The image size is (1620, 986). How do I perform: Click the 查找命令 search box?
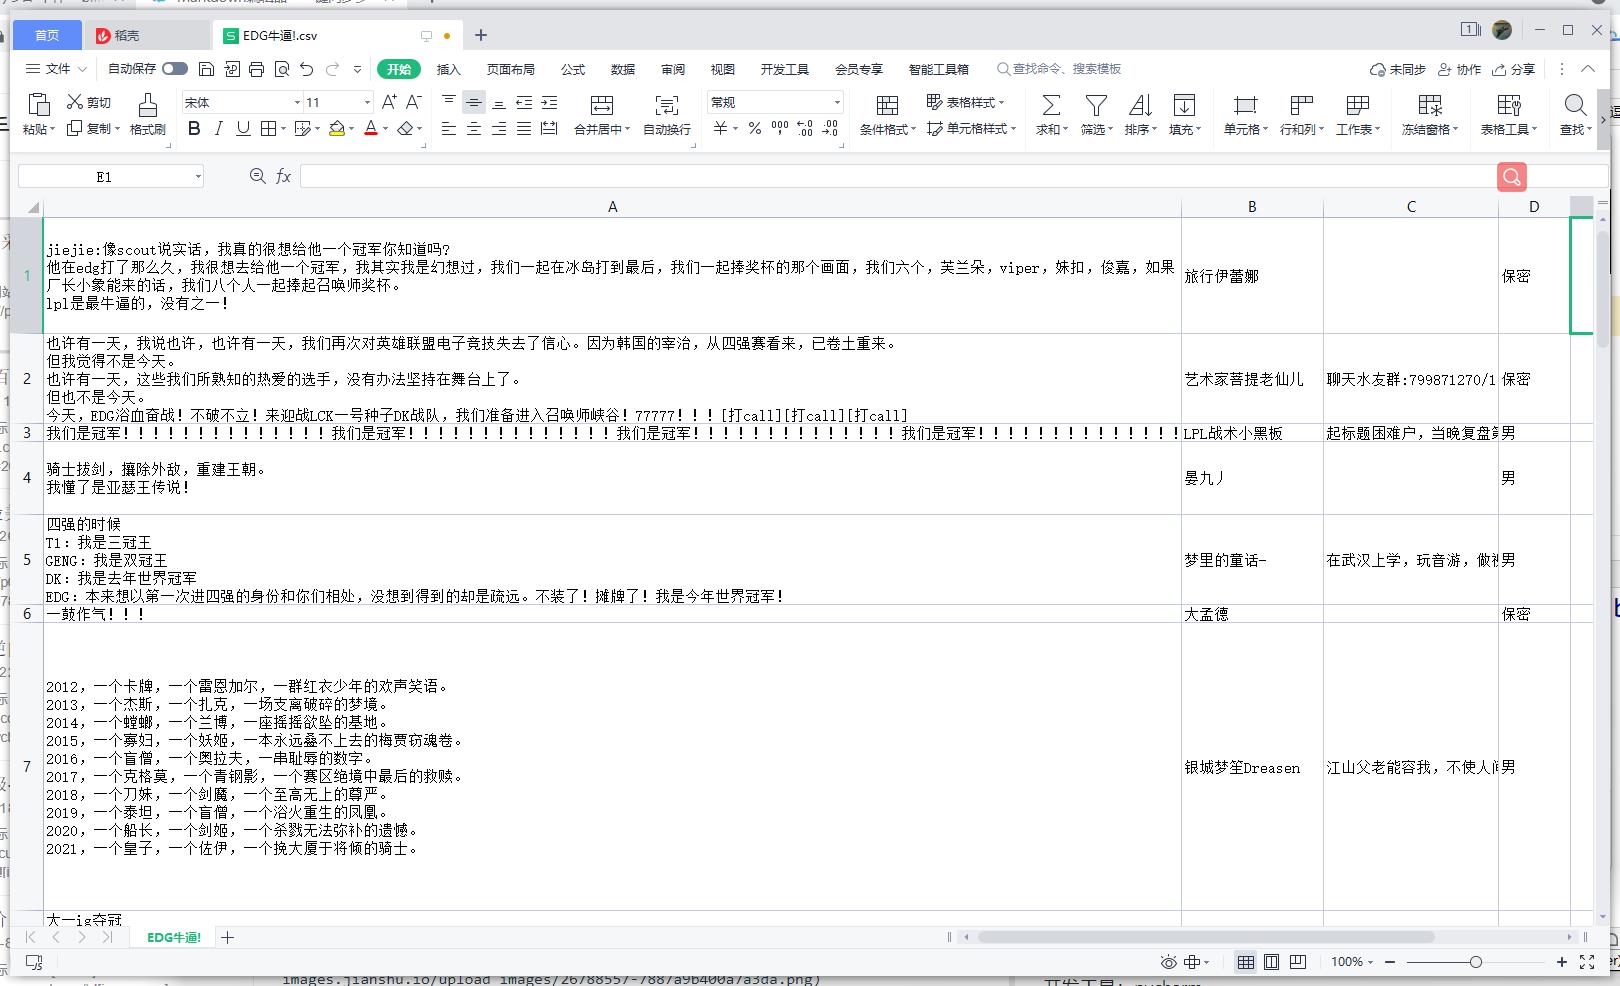1059,69
